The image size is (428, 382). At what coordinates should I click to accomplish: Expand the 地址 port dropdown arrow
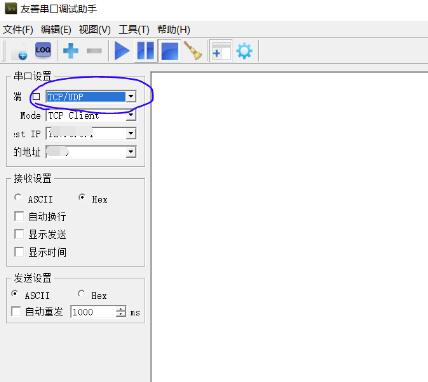(131, 152)
